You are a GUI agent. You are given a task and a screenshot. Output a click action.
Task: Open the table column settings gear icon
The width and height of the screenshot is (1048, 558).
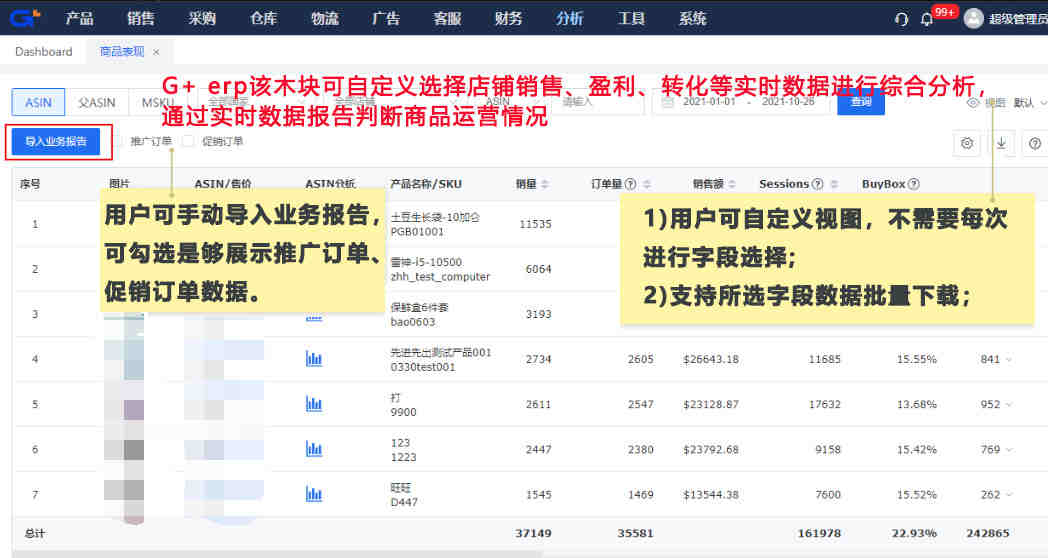tap(966, 143)
